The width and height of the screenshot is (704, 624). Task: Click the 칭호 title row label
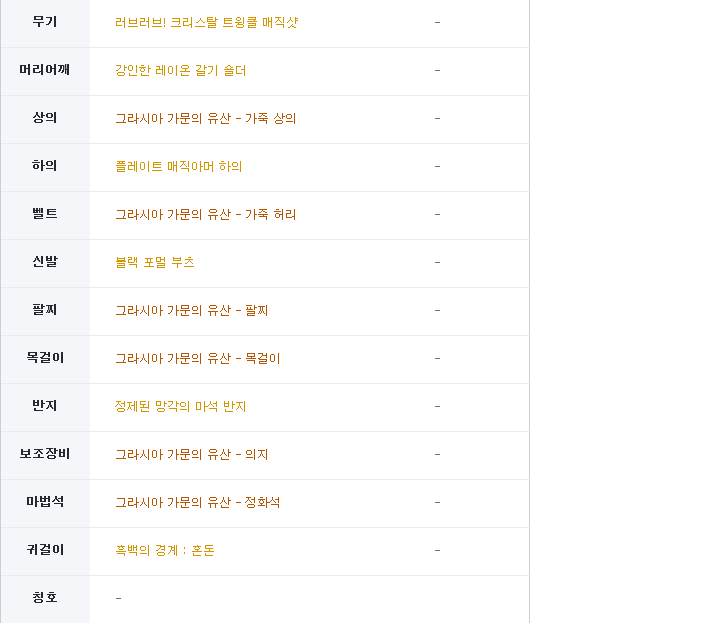[x=45, y=598]
